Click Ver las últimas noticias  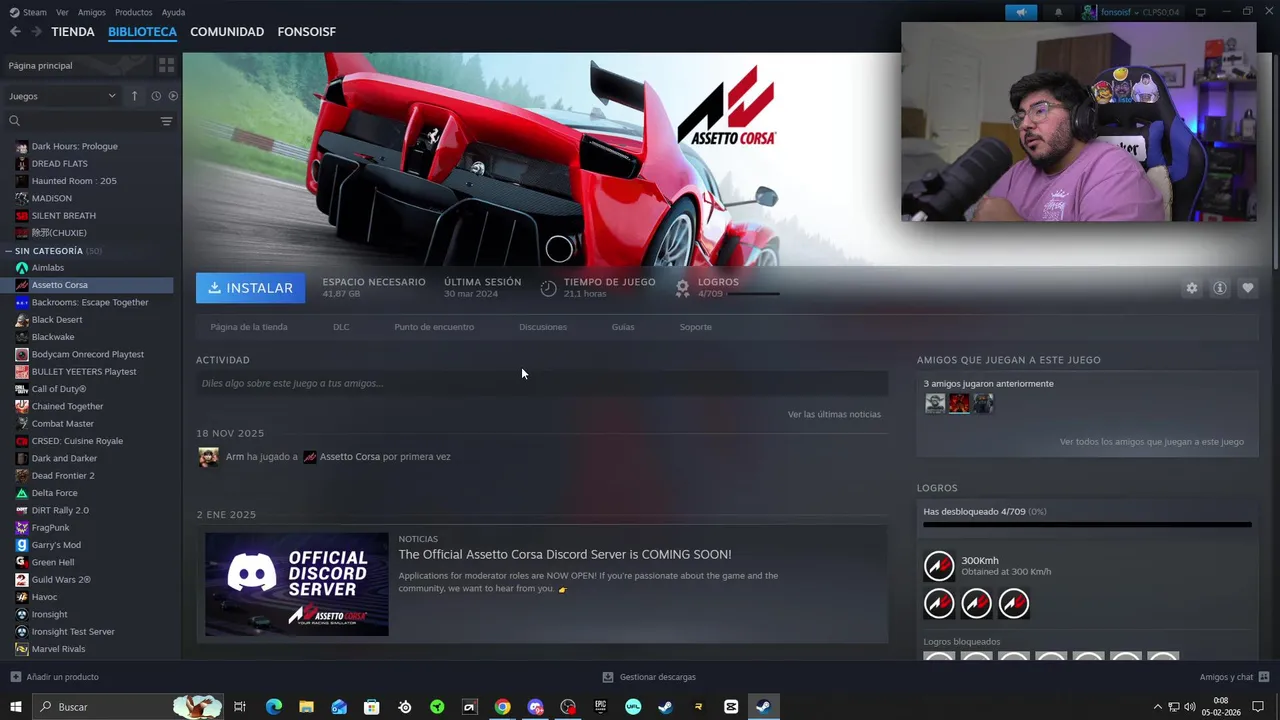(x=834, y=414)
